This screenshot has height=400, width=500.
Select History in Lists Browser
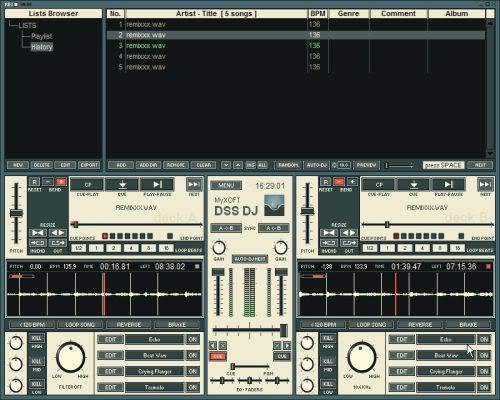point(42,47)
